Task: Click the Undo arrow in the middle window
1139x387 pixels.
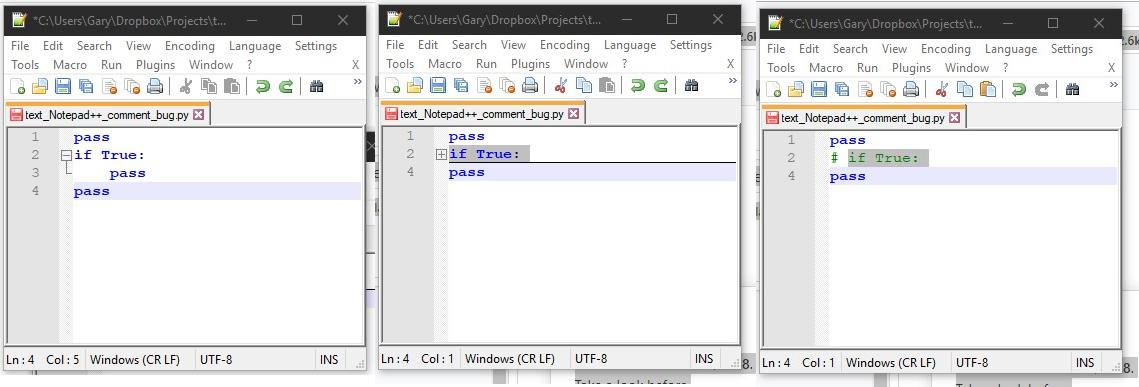Action: (637, 86)
